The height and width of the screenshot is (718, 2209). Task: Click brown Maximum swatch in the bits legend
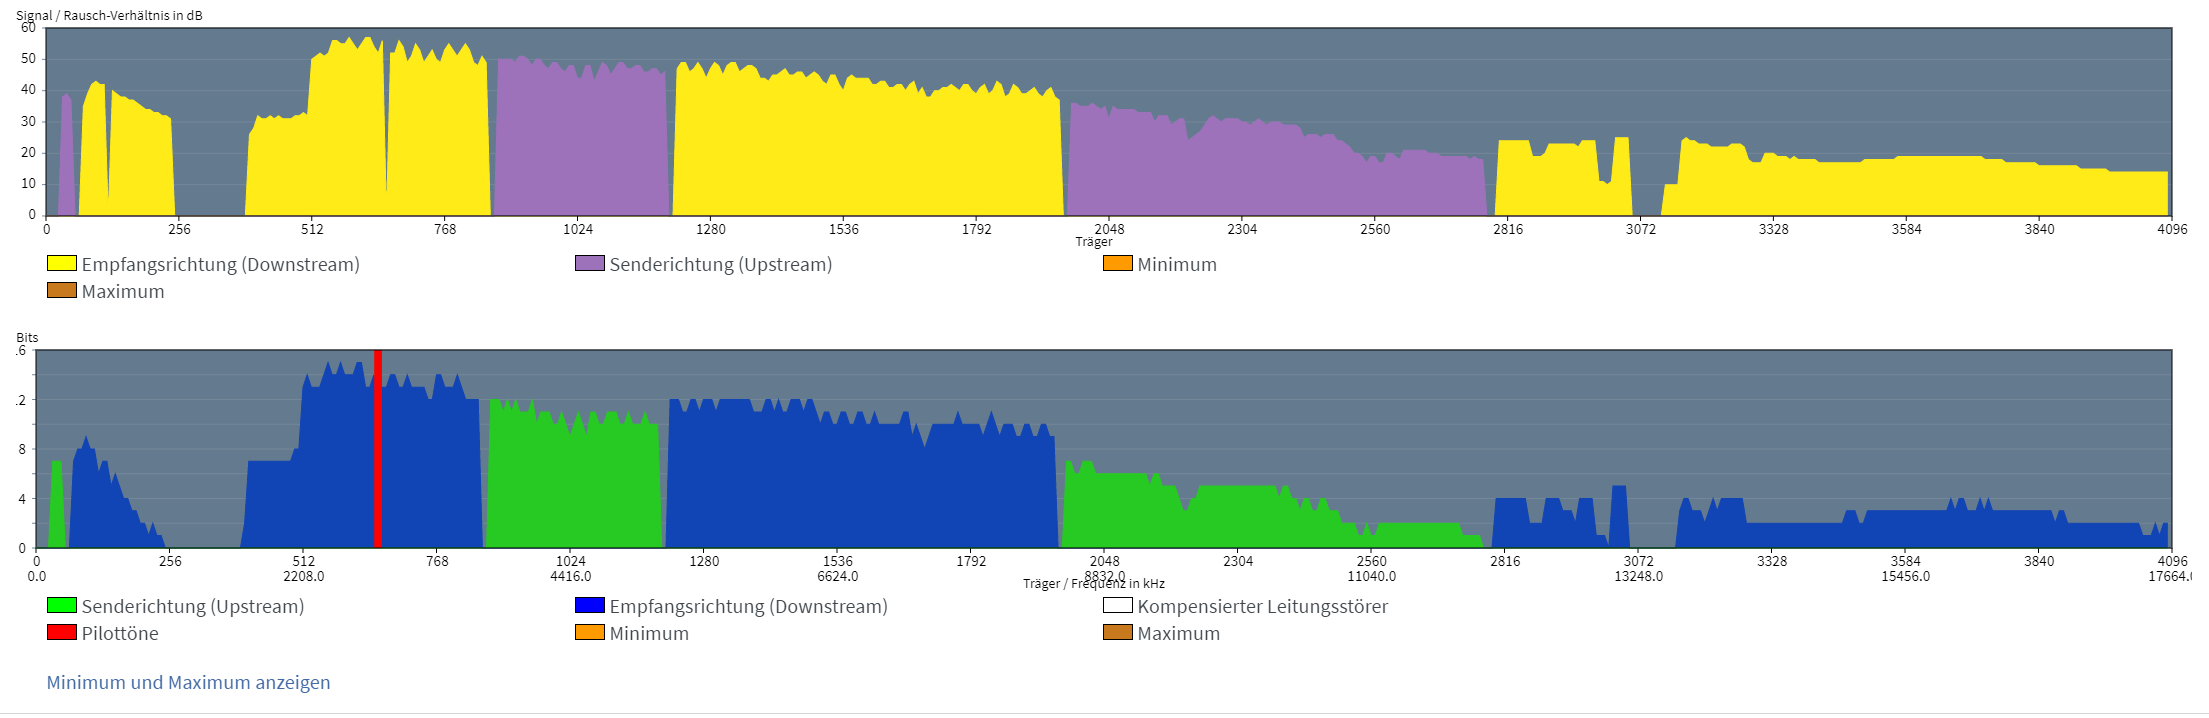[x=1118, y=632]
